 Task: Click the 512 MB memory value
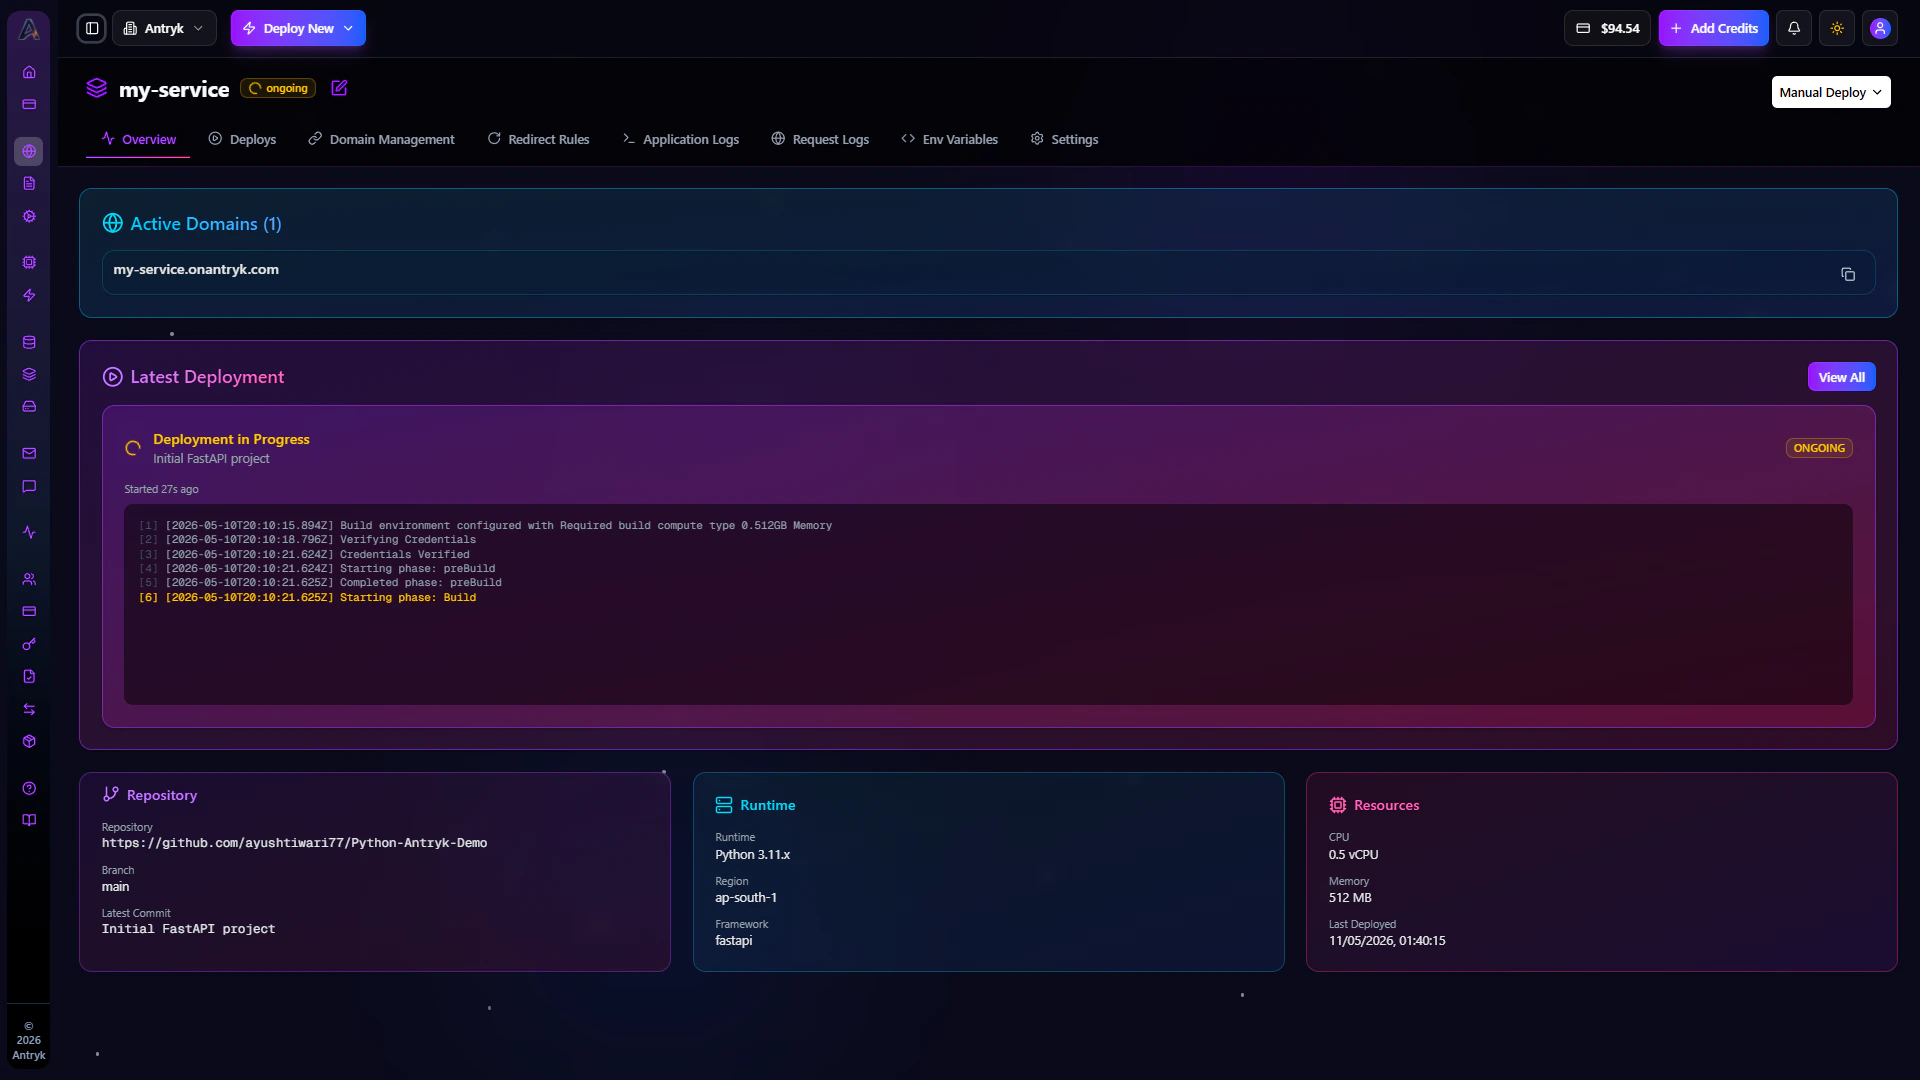point(1350,897)
